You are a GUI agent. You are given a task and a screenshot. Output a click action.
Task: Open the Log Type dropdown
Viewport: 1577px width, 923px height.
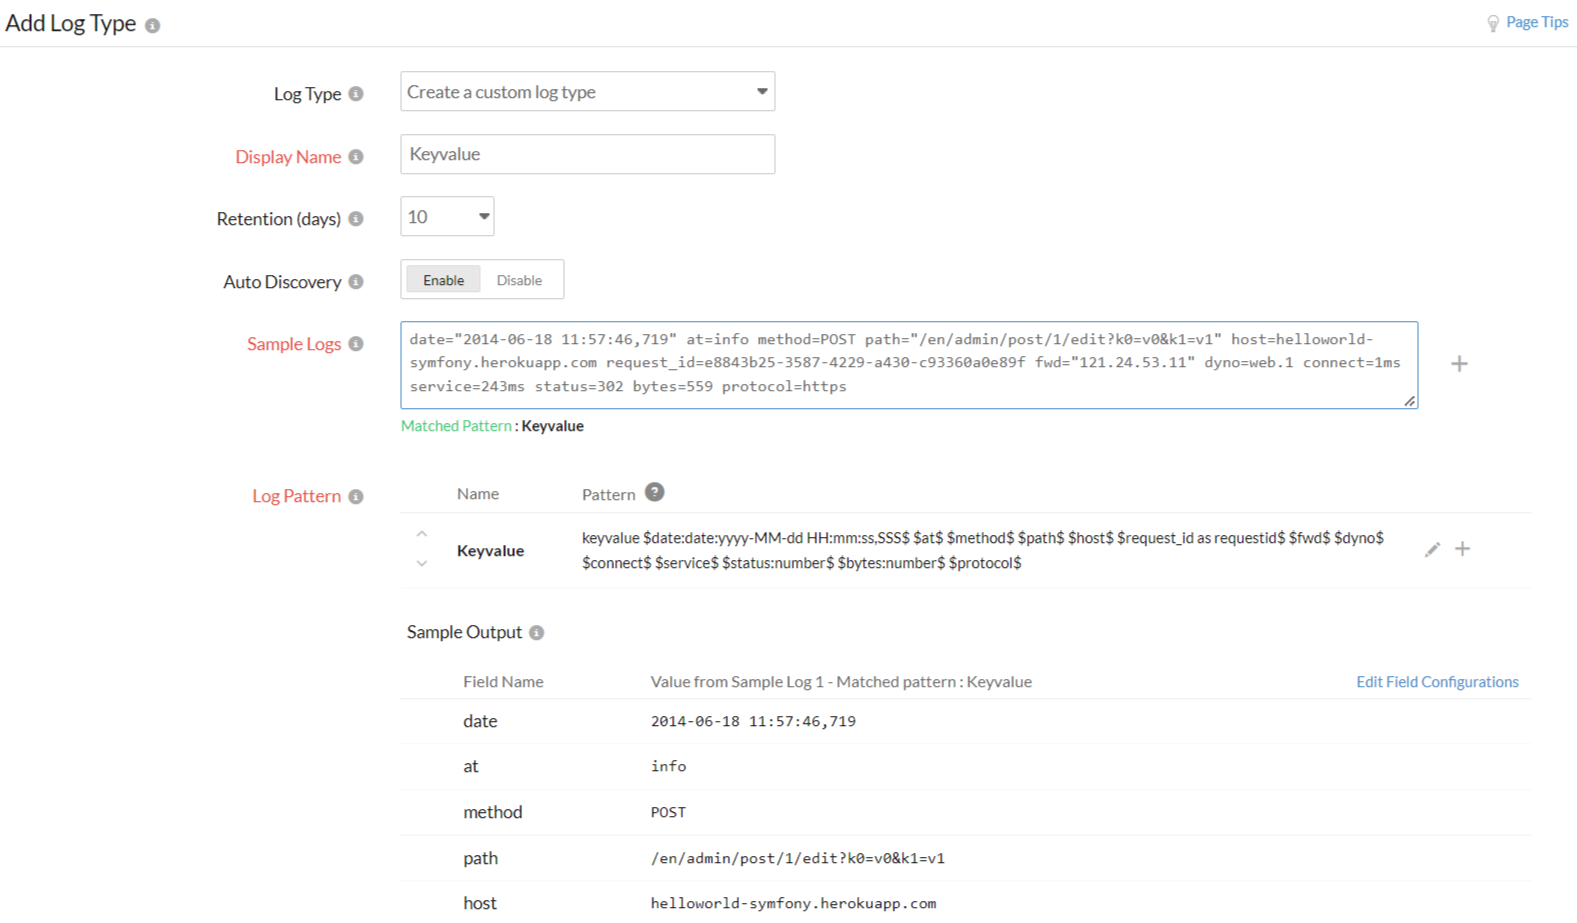587,92
